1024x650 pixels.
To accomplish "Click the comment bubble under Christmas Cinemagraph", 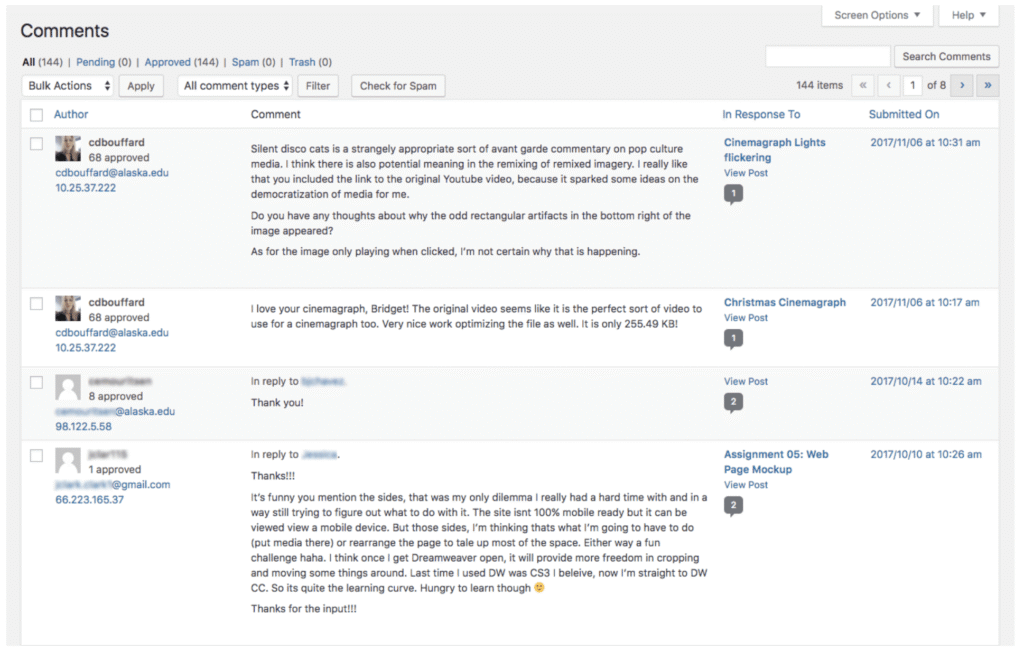I will [x=734, y=338].
